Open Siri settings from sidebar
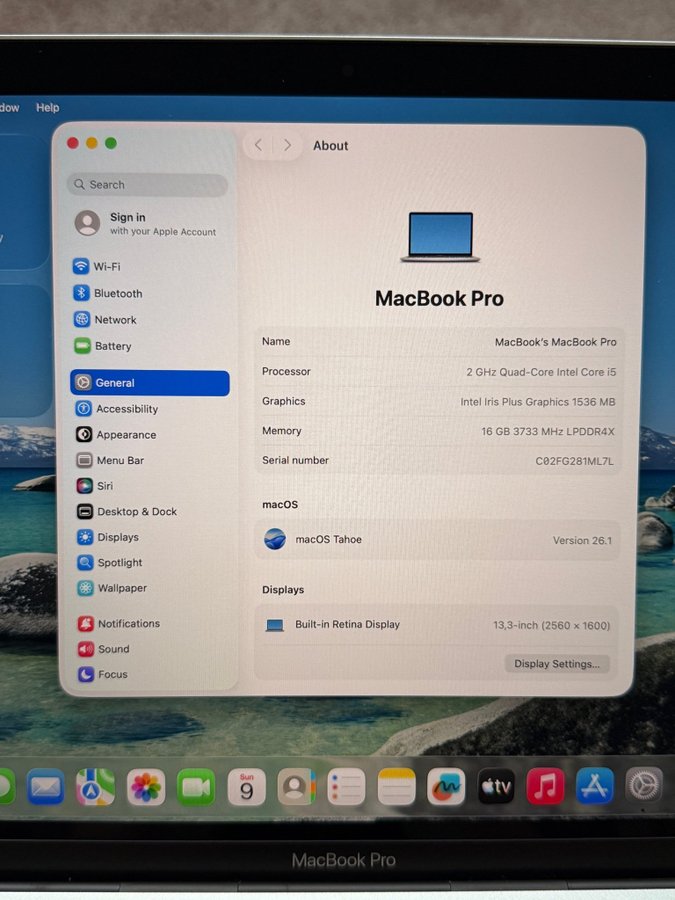 pos(104,486)
